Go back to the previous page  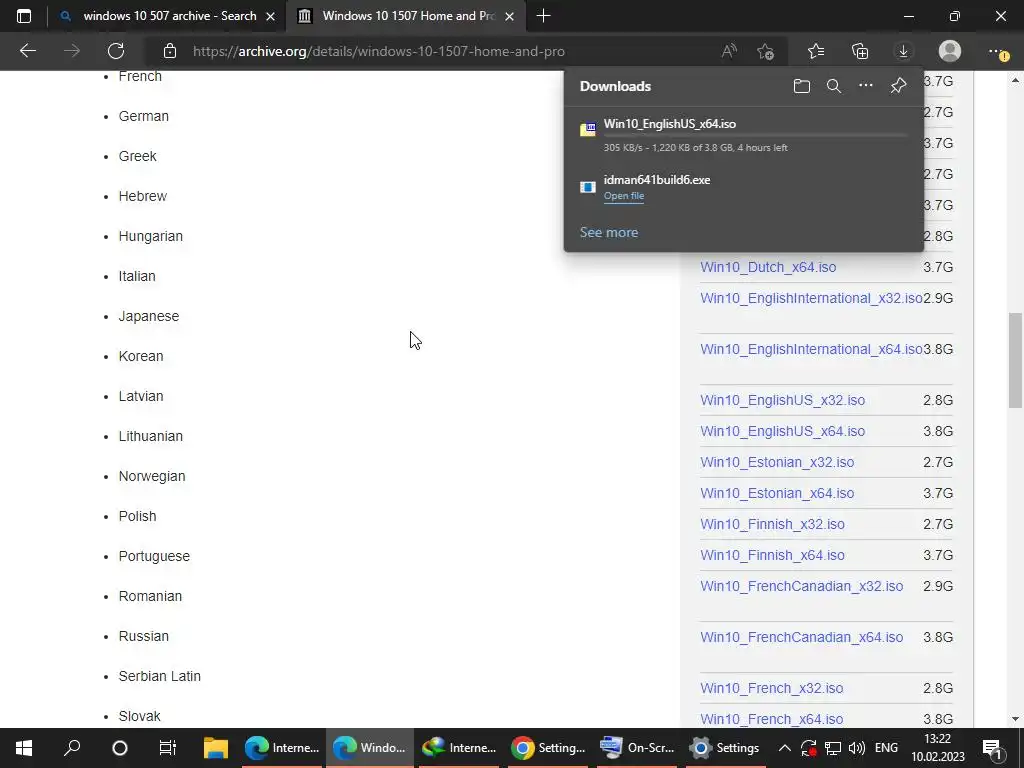coord(27,51)
